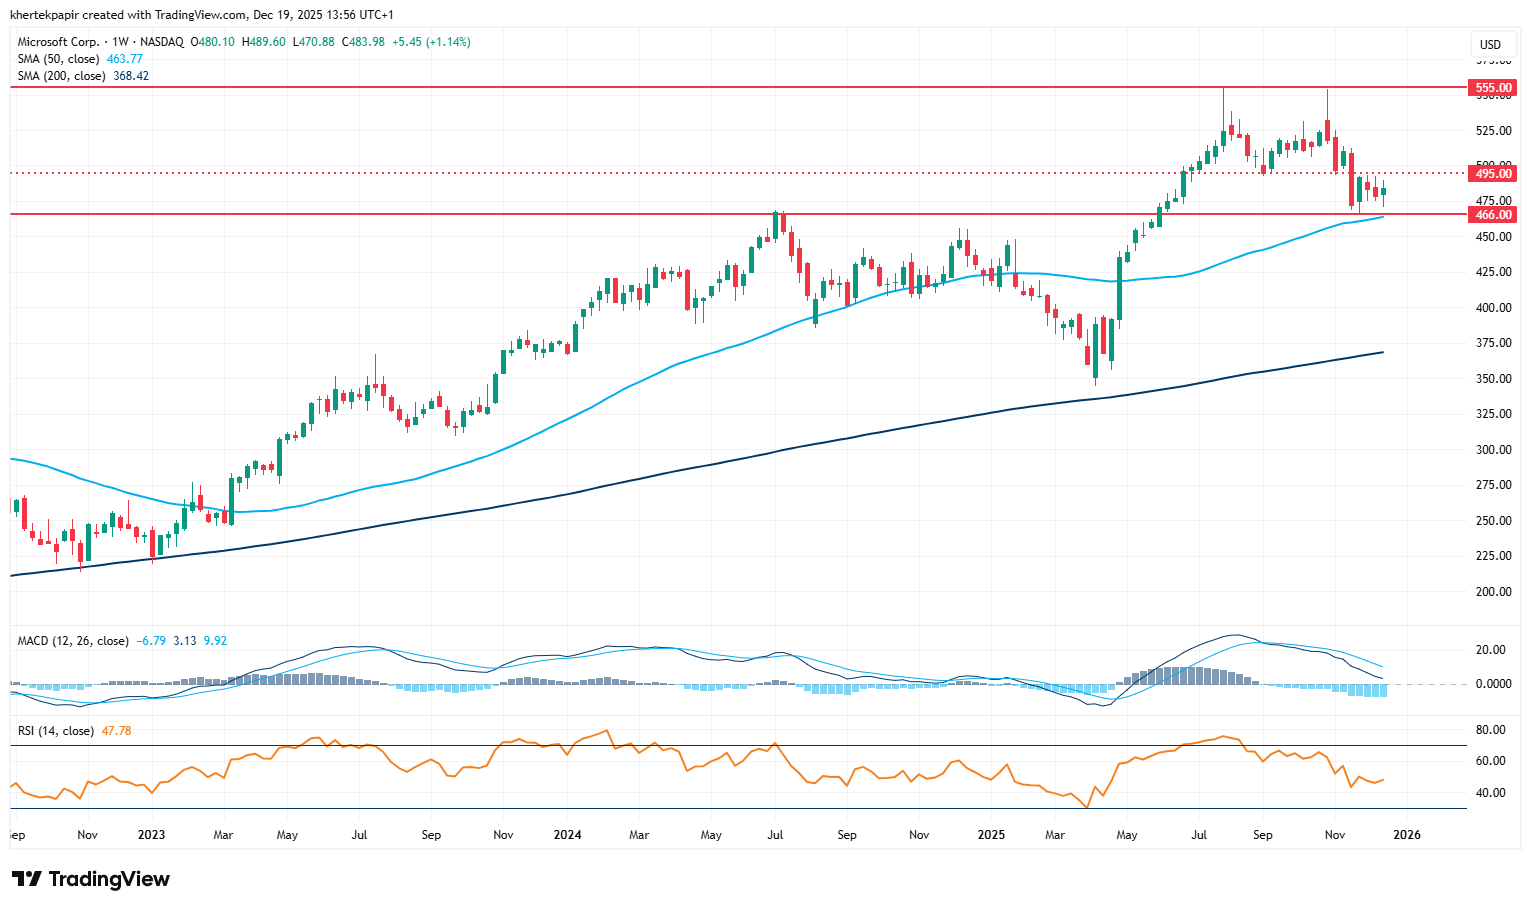Viewport: 1531px width, 909px height.
Task: Click the 2024 label on time axis
Action: click(567, 835)
